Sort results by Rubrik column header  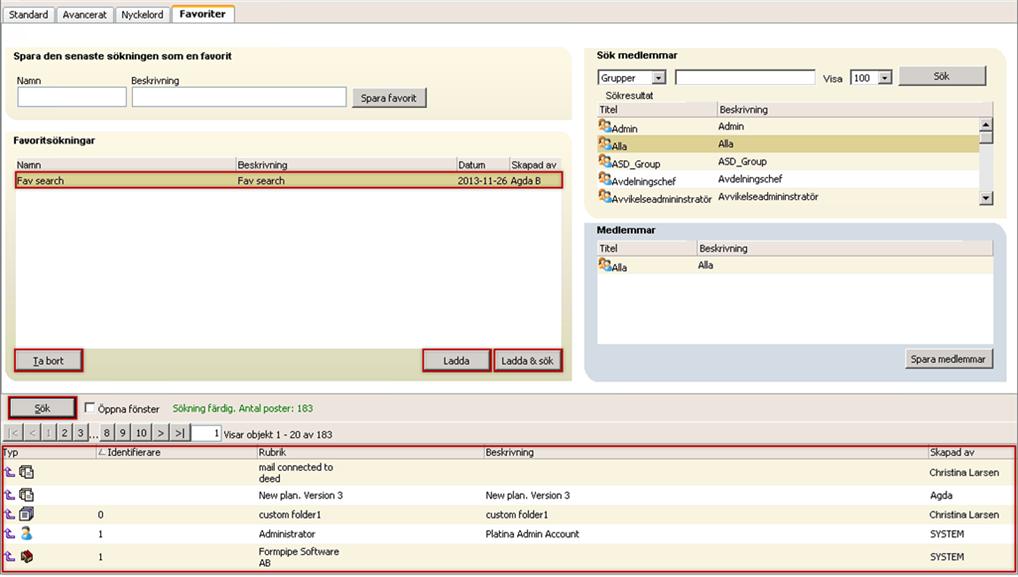(272, 452)
